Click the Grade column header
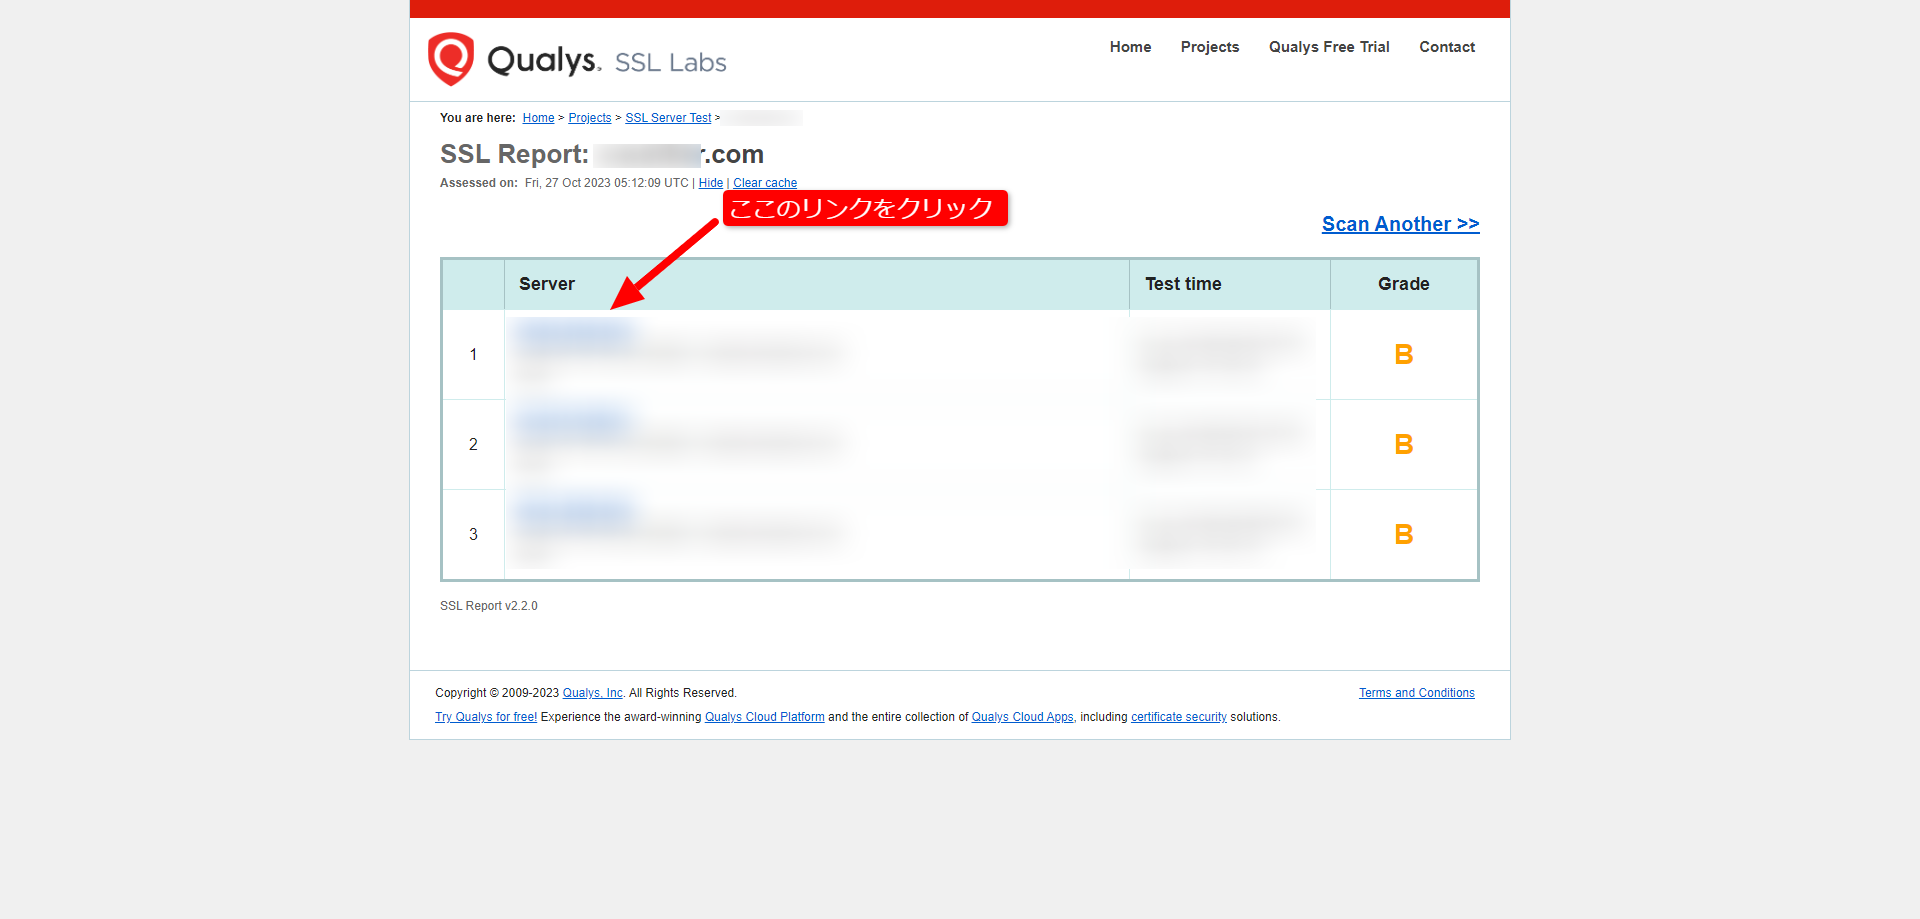 [x=1404, y=284]
